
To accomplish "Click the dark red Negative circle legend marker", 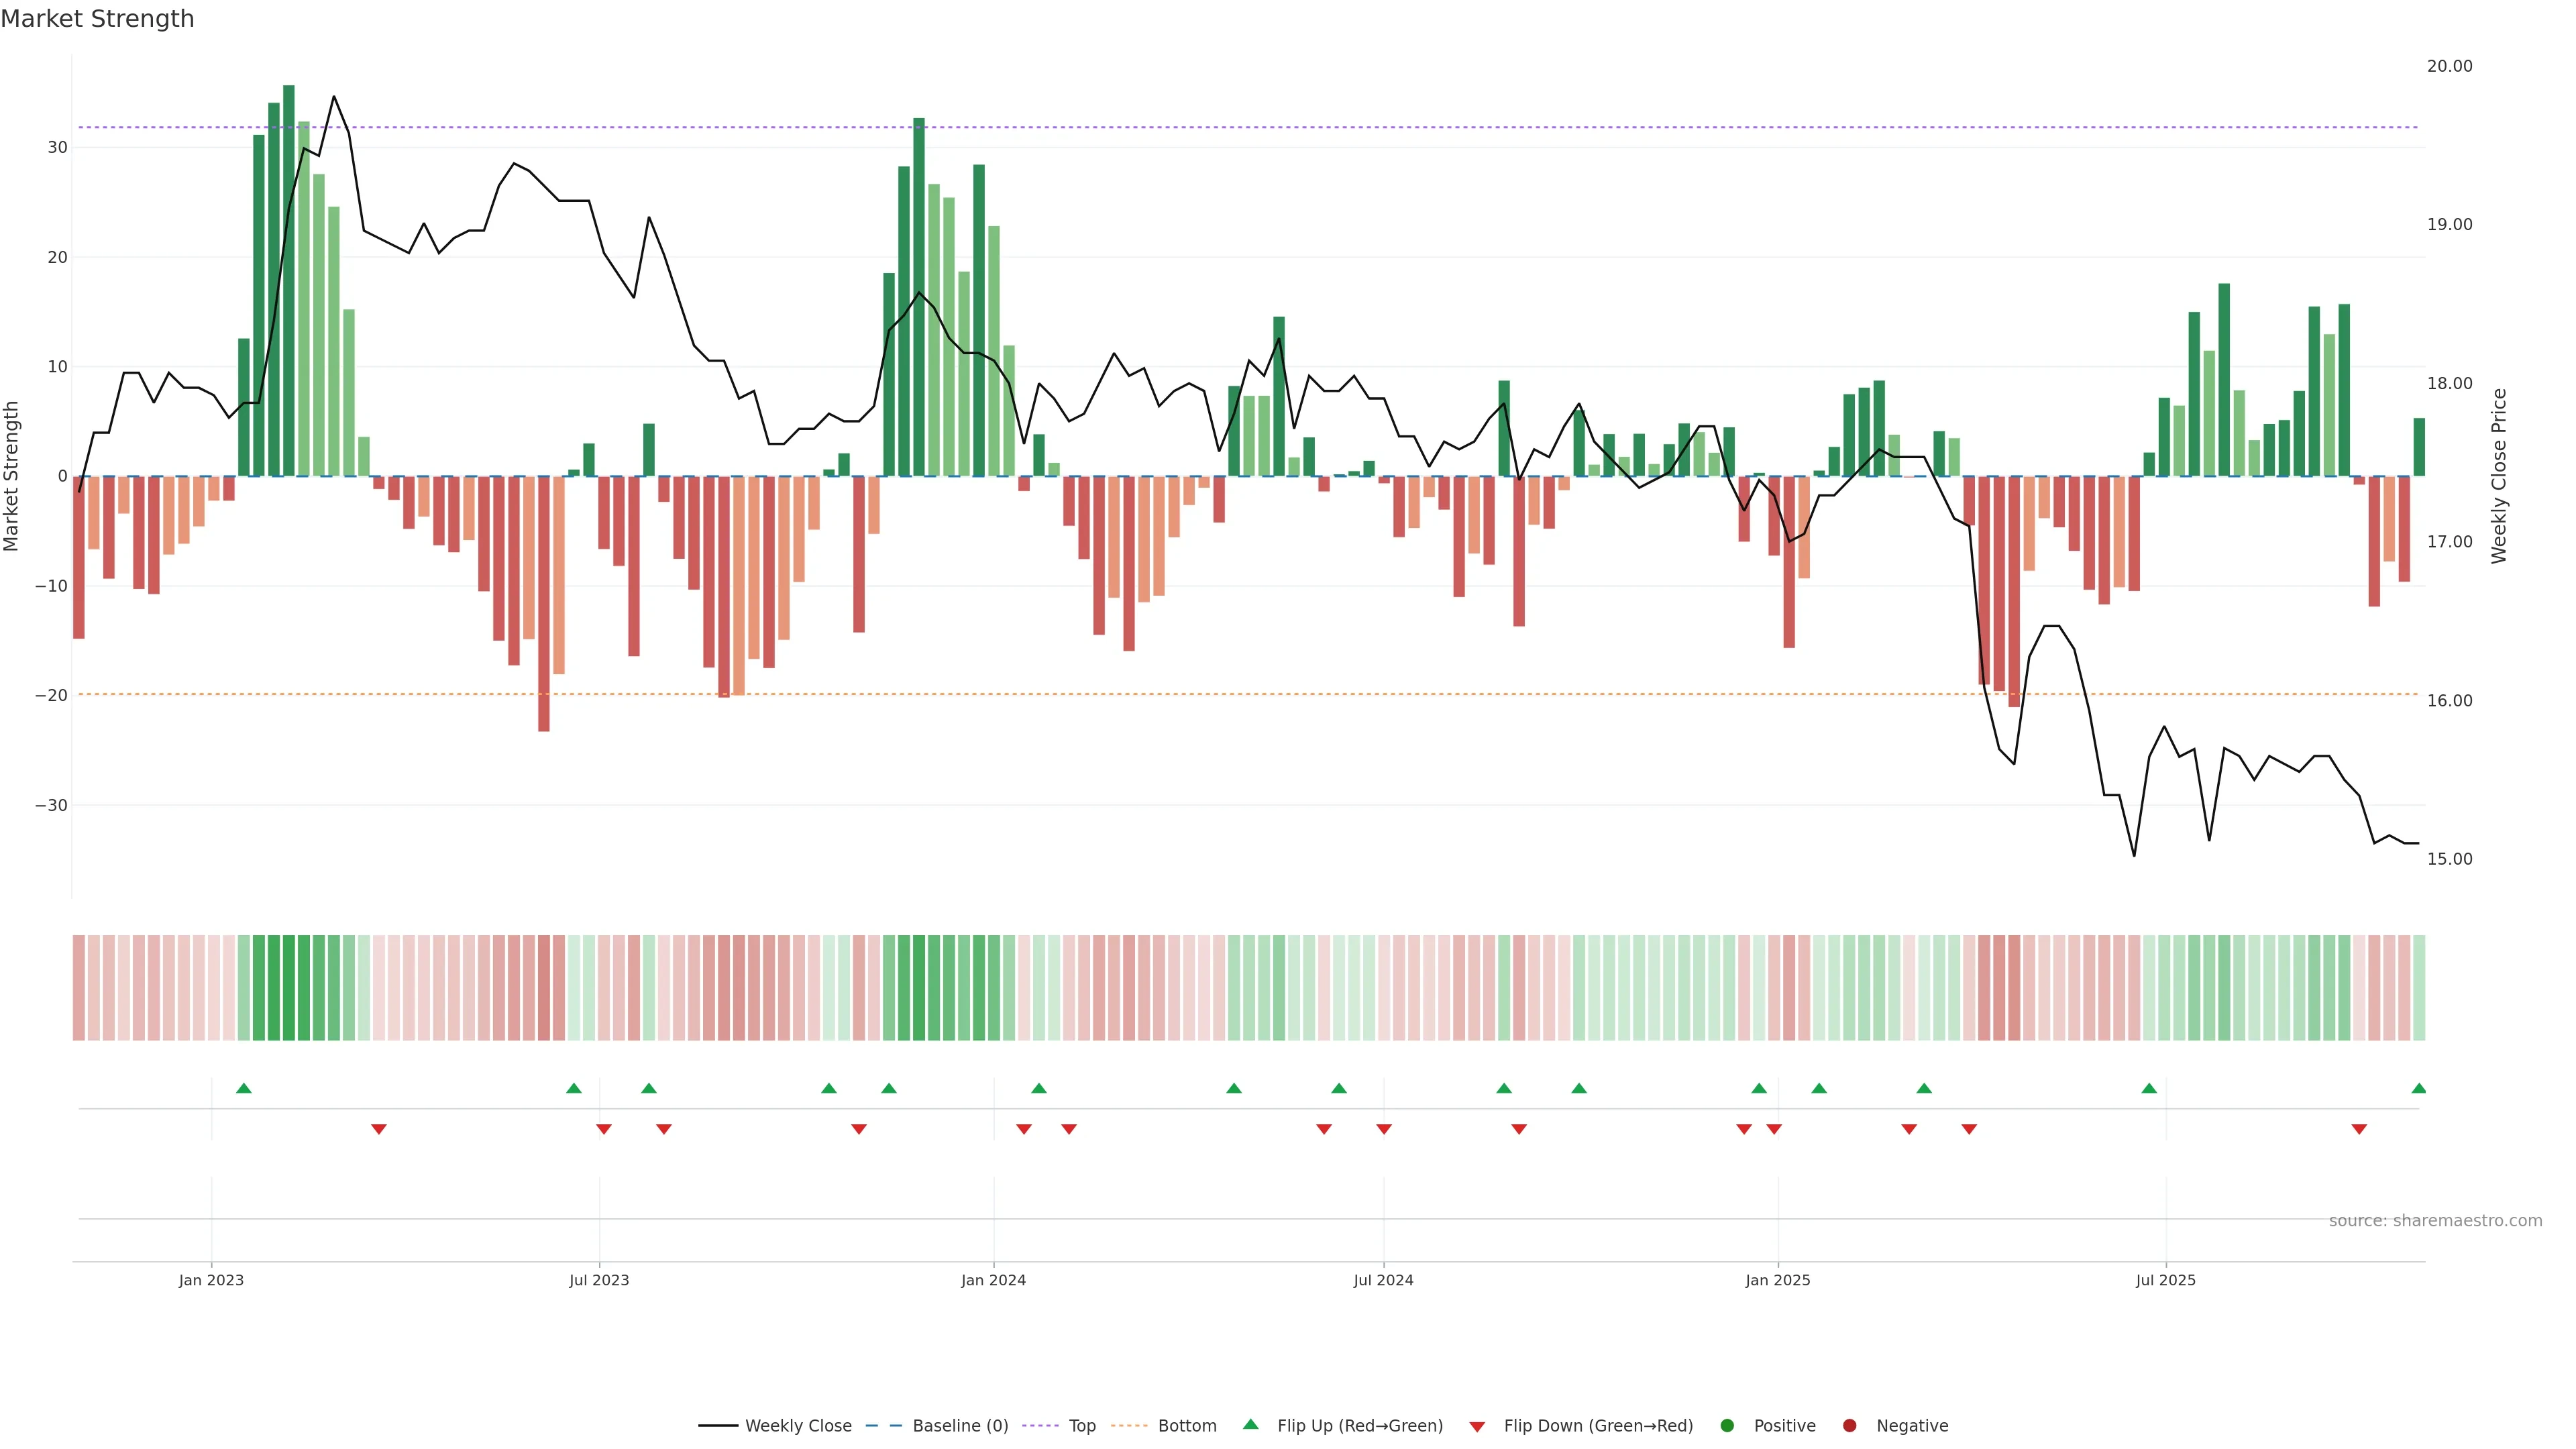I will 1849,1426.
